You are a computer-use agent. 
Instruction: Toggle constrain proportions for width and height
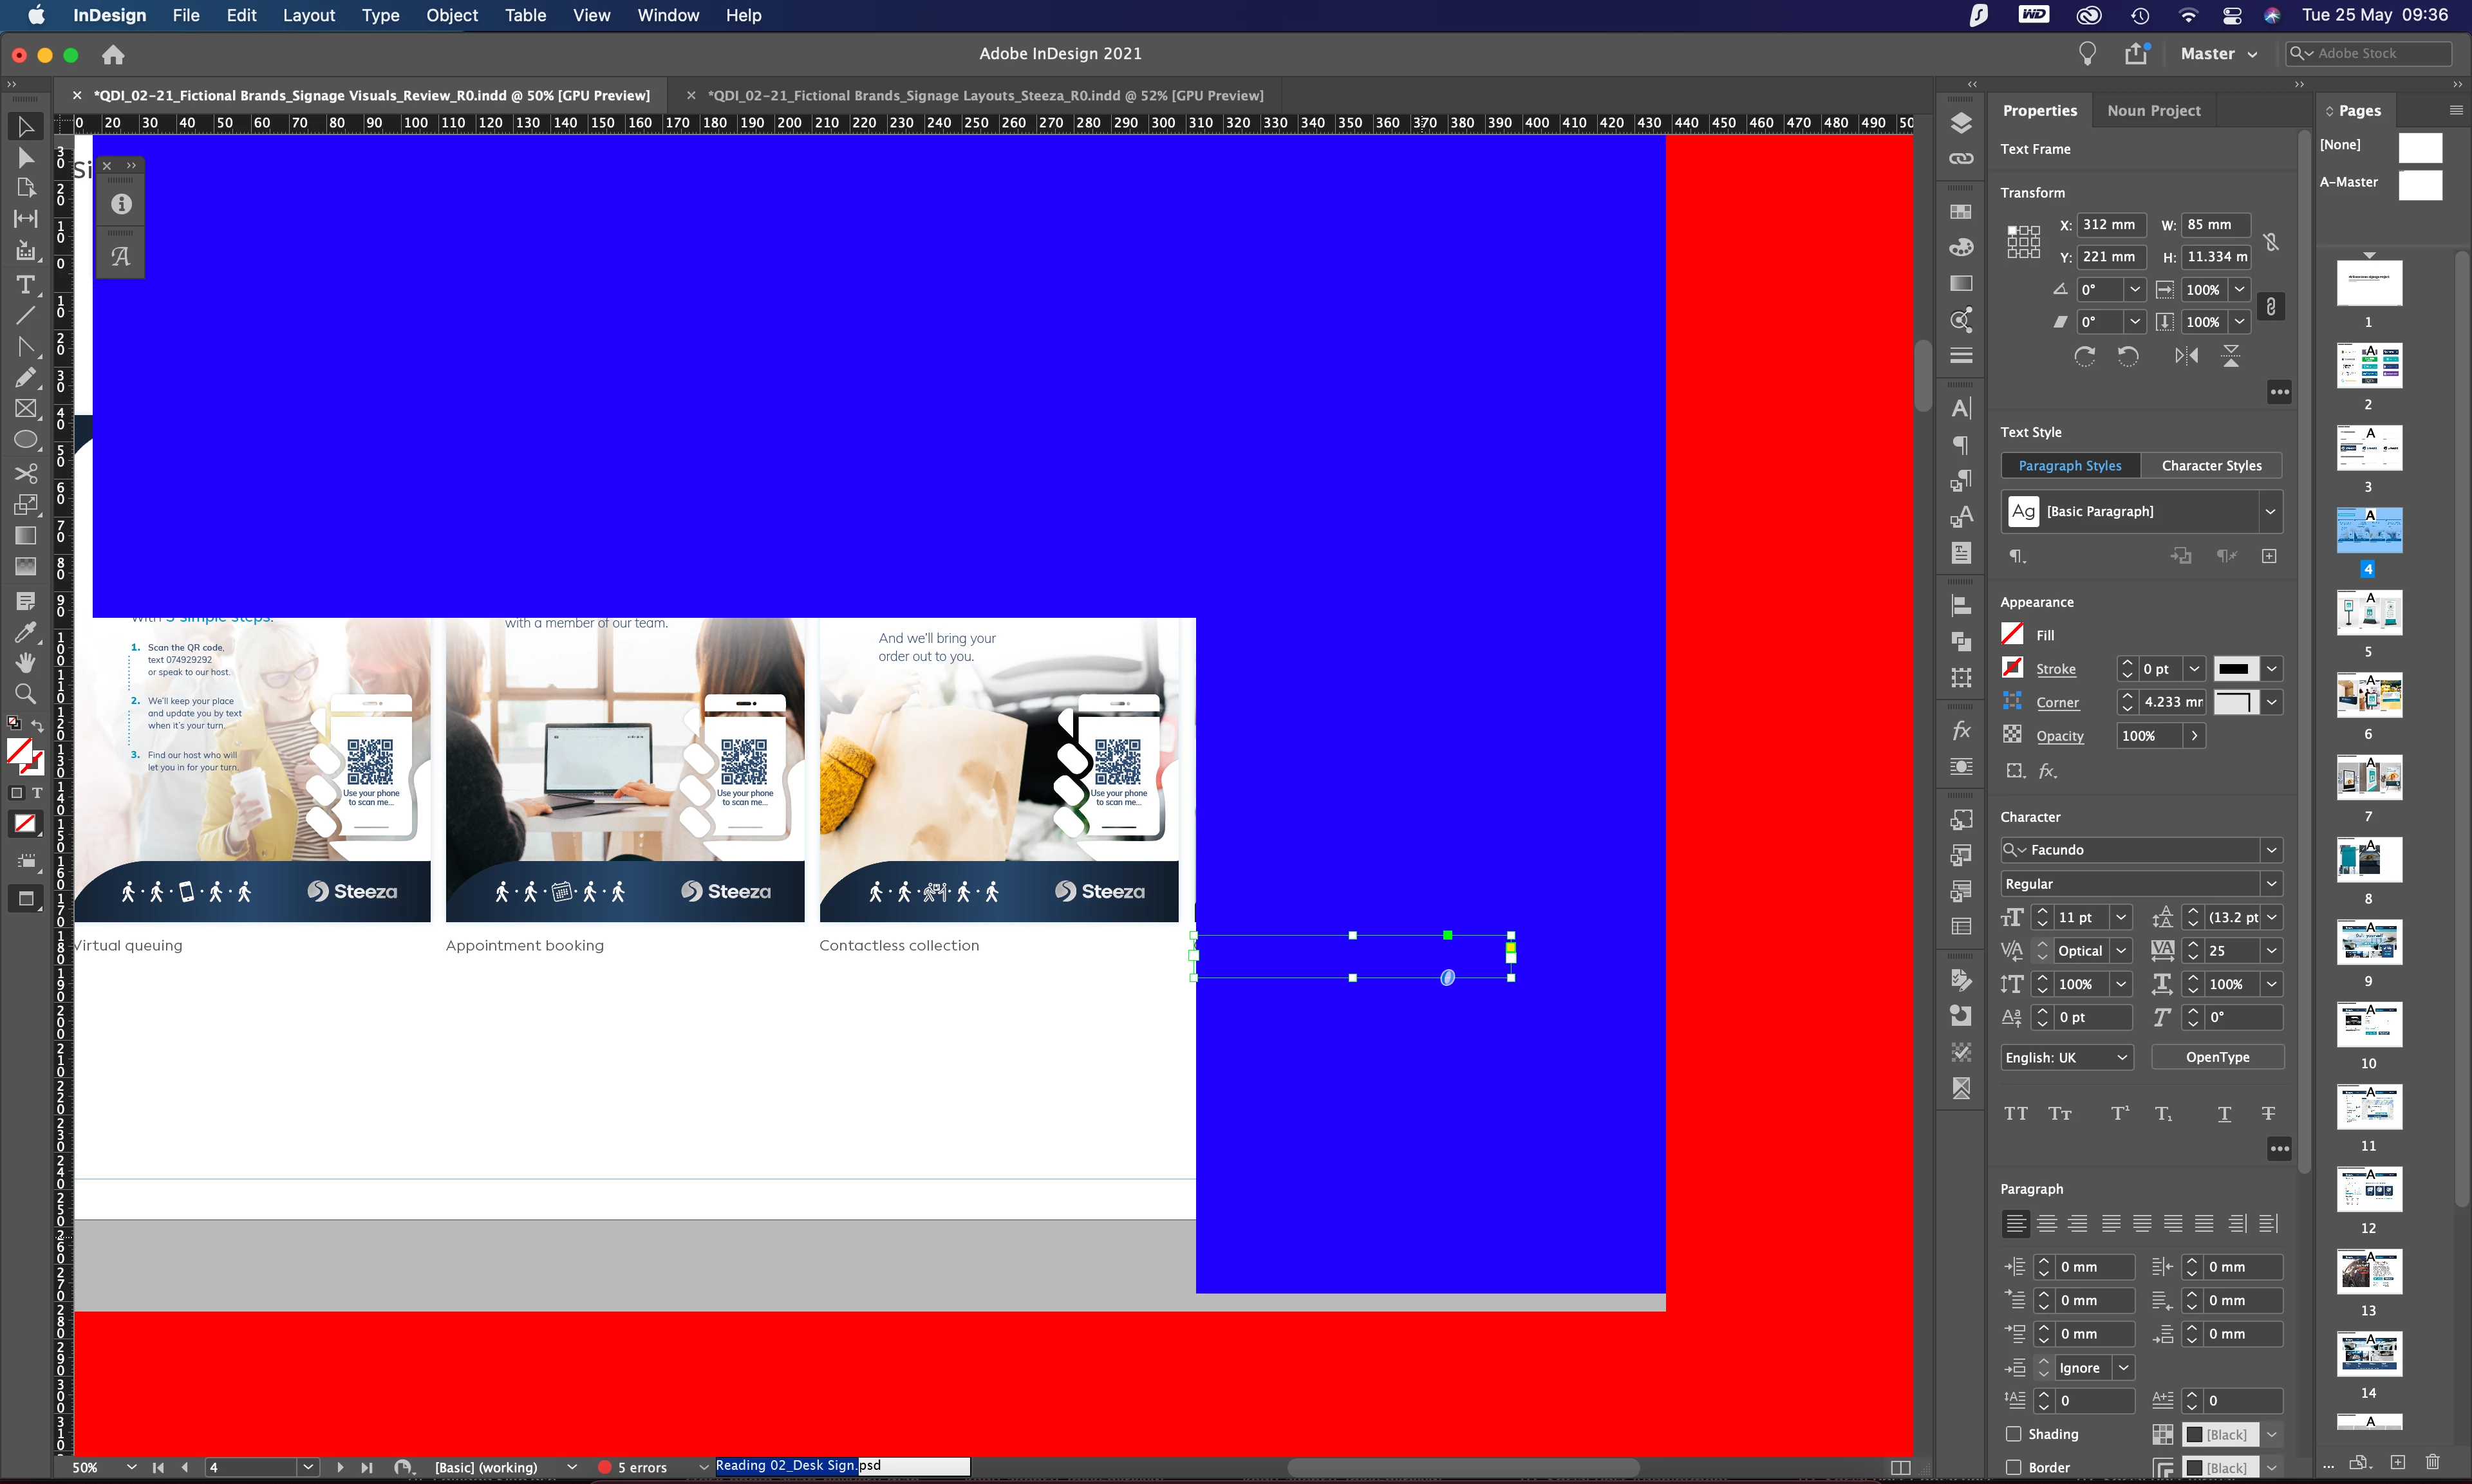[2271, 241]
